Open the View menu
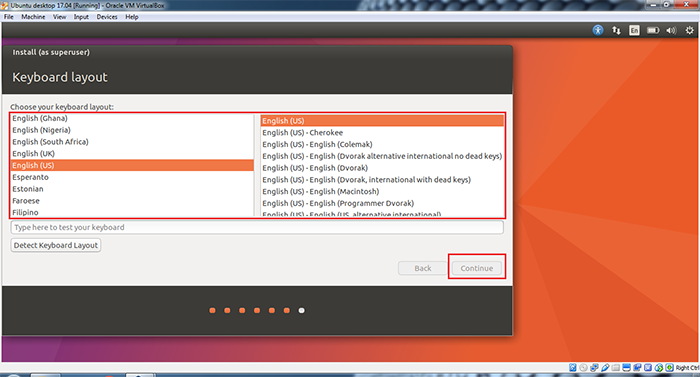700x377 pixels. coord(59,17)
